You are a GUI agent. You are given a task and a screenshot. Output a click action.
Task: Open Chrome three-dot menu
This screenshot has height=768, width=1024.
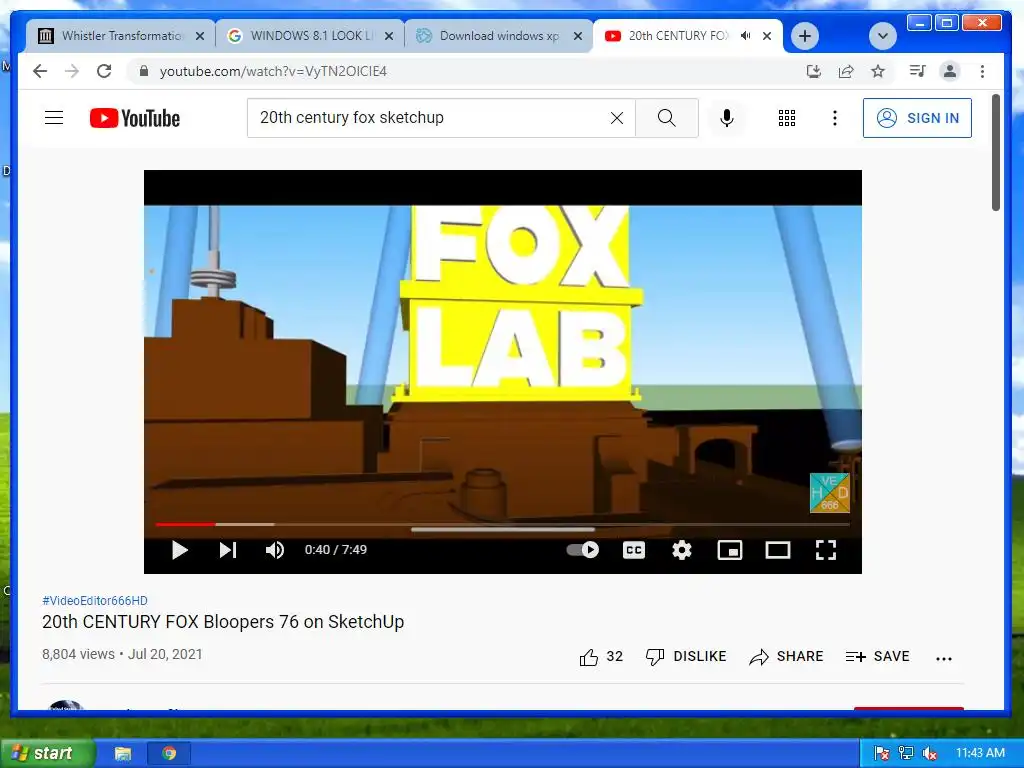(x=982, y=71)
